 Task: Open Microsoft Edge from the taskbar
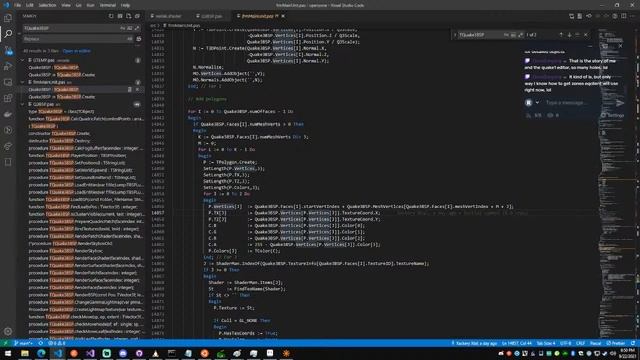pos(41,353)
